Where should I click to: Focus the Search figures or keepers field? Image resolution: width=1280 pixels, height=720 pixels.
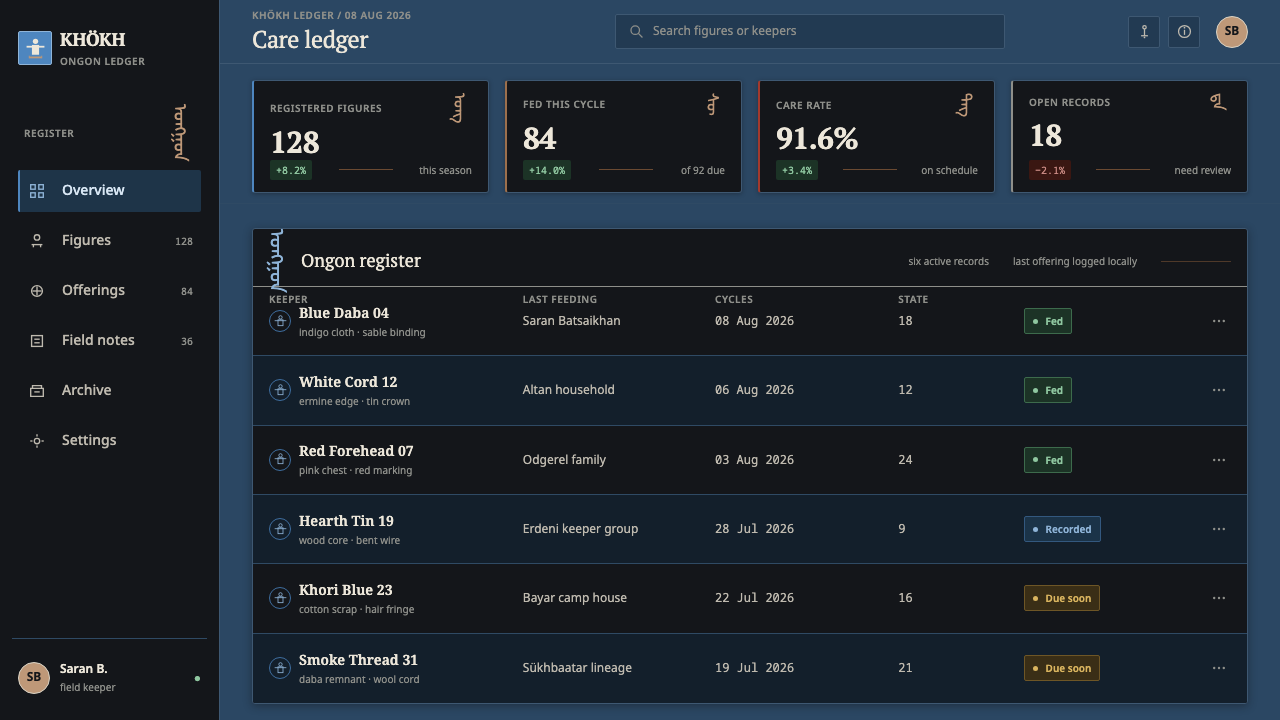tap(810, 31)
